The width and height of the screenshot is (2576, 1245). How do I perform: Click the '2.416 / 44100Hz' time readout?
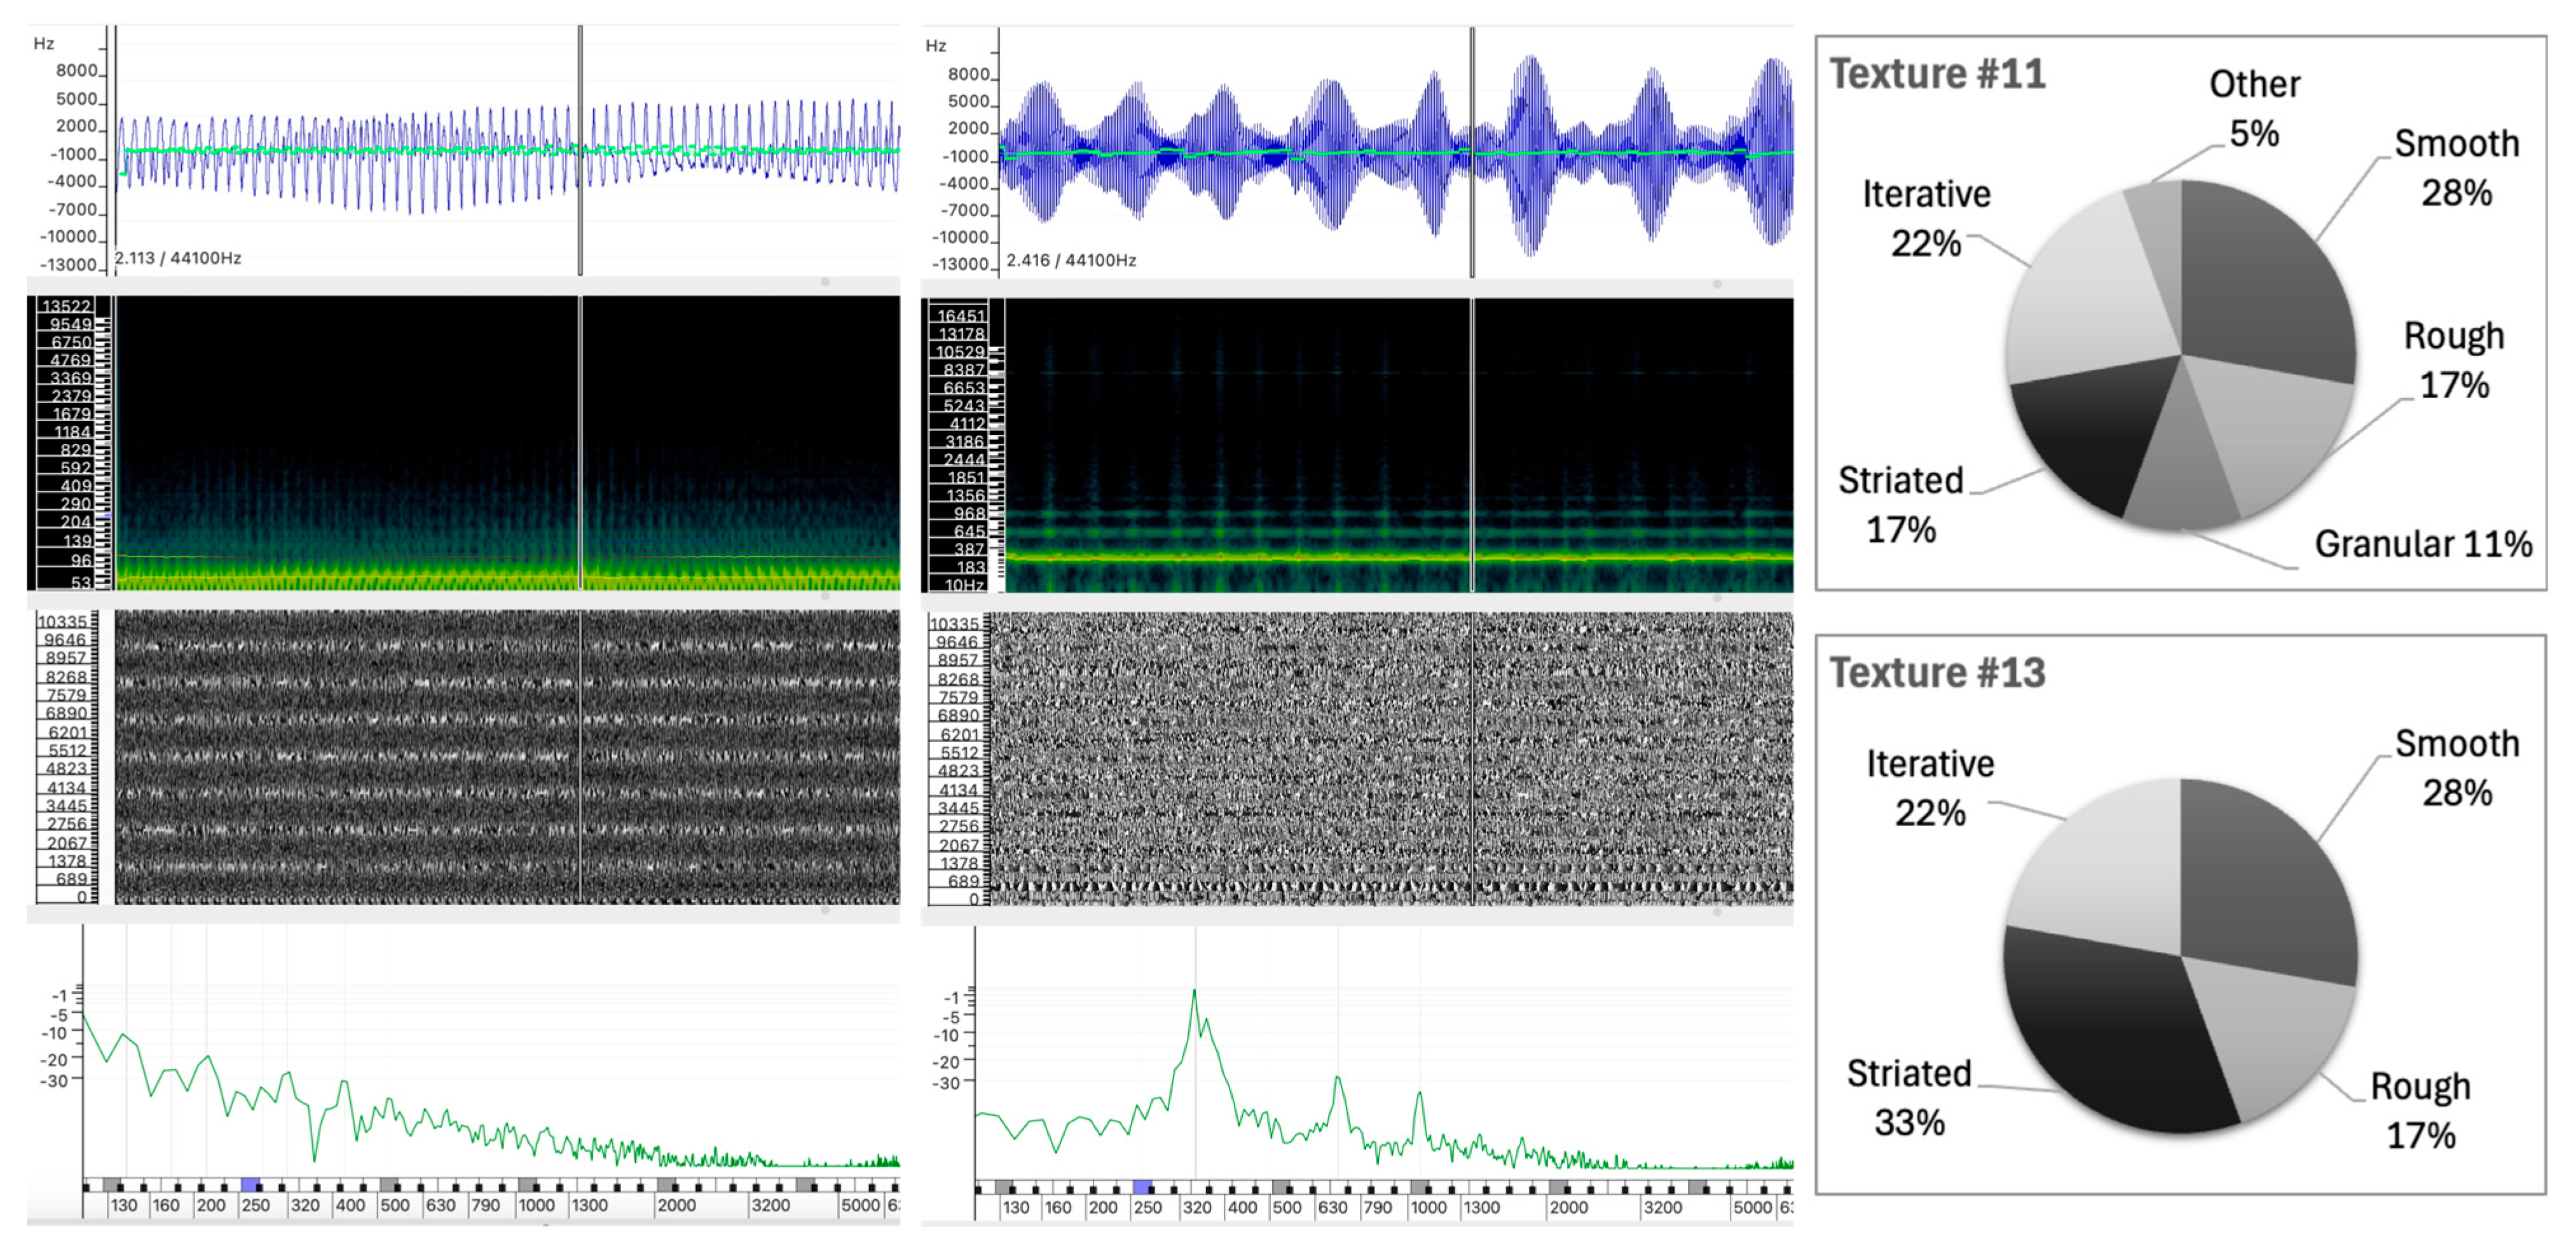tap(1071, 260)
